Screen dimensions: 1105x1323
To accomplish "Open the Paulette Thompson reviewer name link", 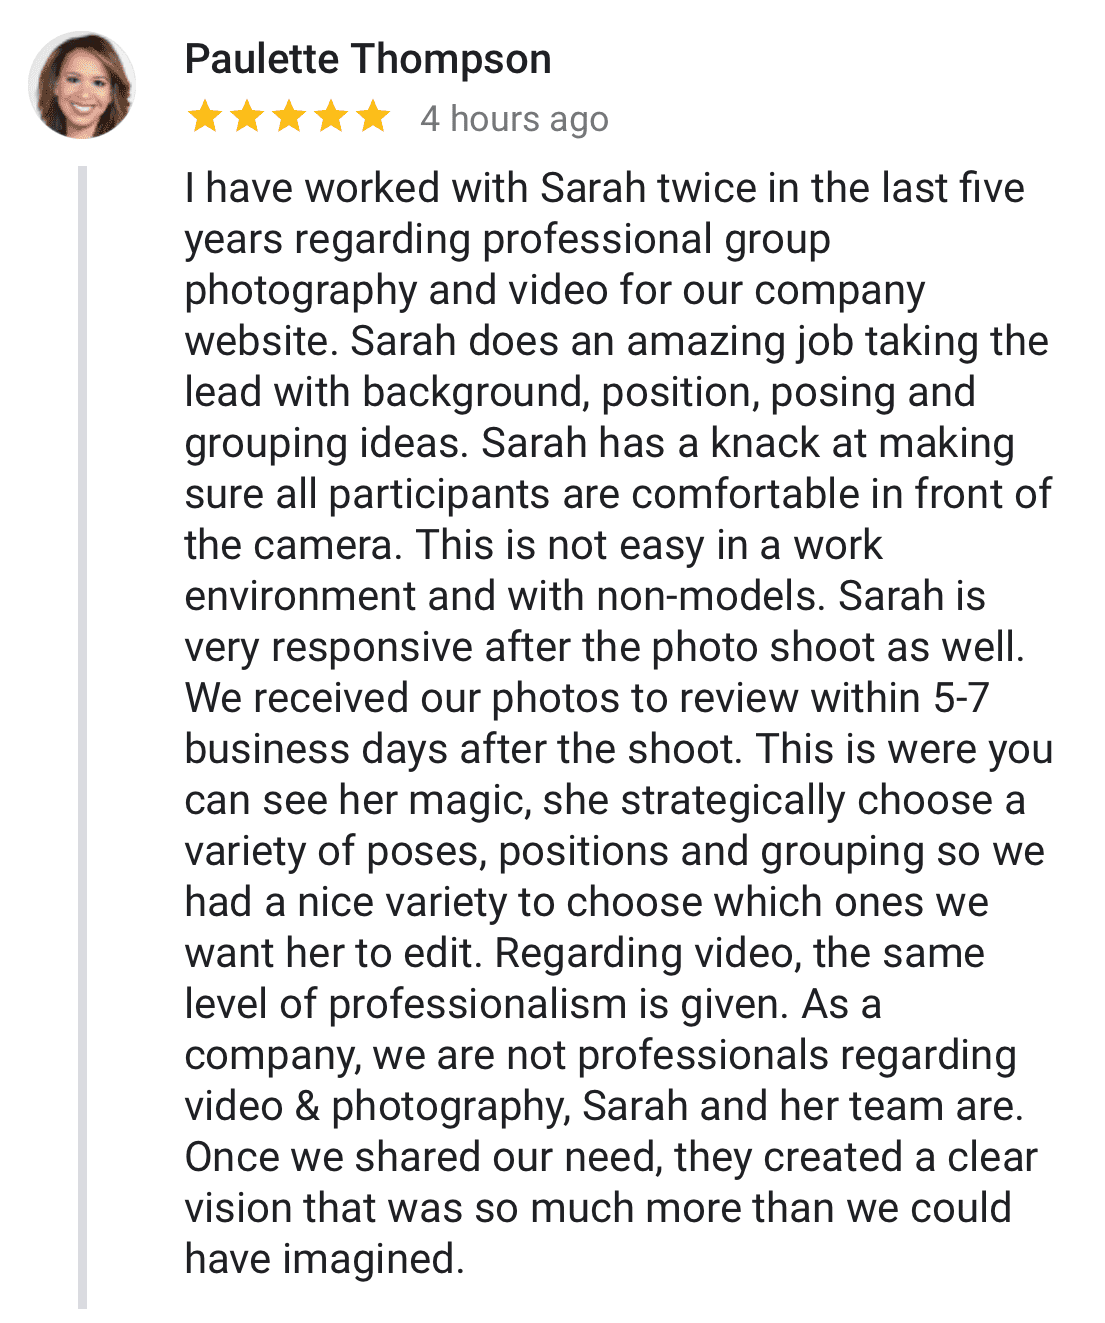I will click(368, 59).
